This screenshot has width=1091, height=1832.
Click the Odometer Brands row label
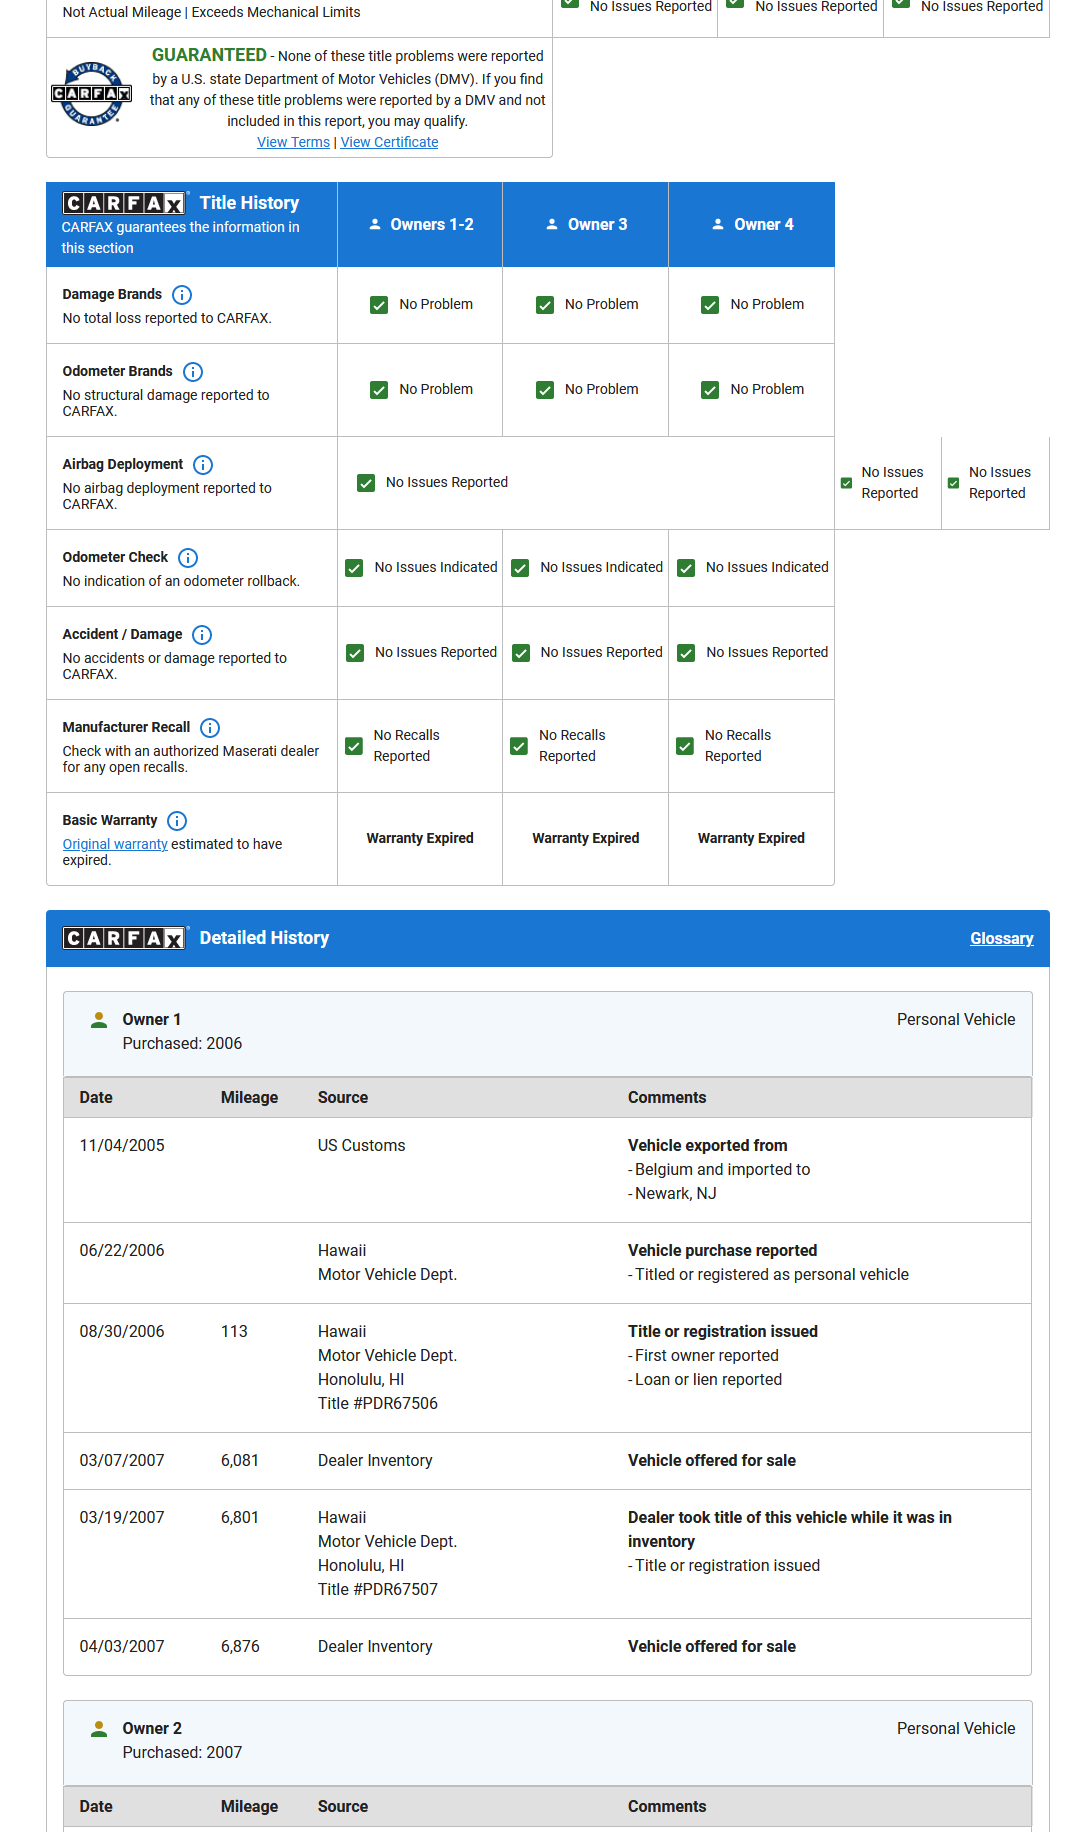117,371
